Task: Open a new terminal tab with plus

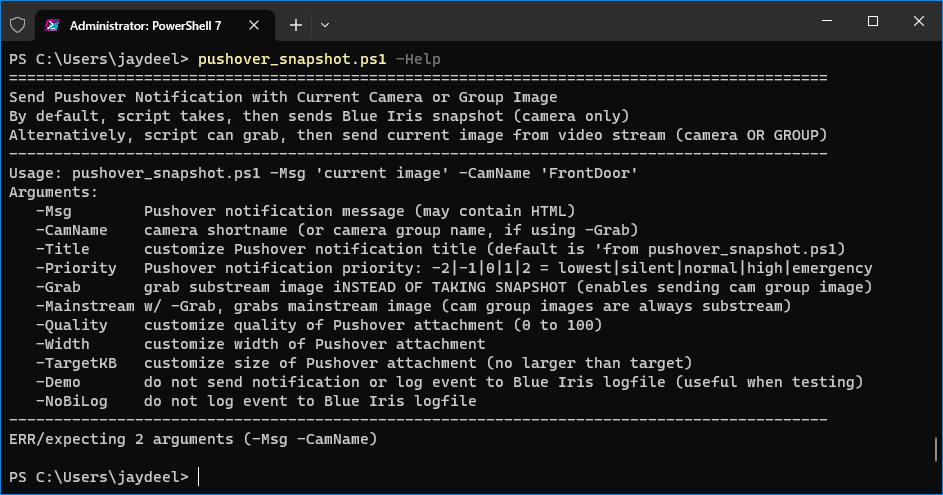Action: [295, 25]
